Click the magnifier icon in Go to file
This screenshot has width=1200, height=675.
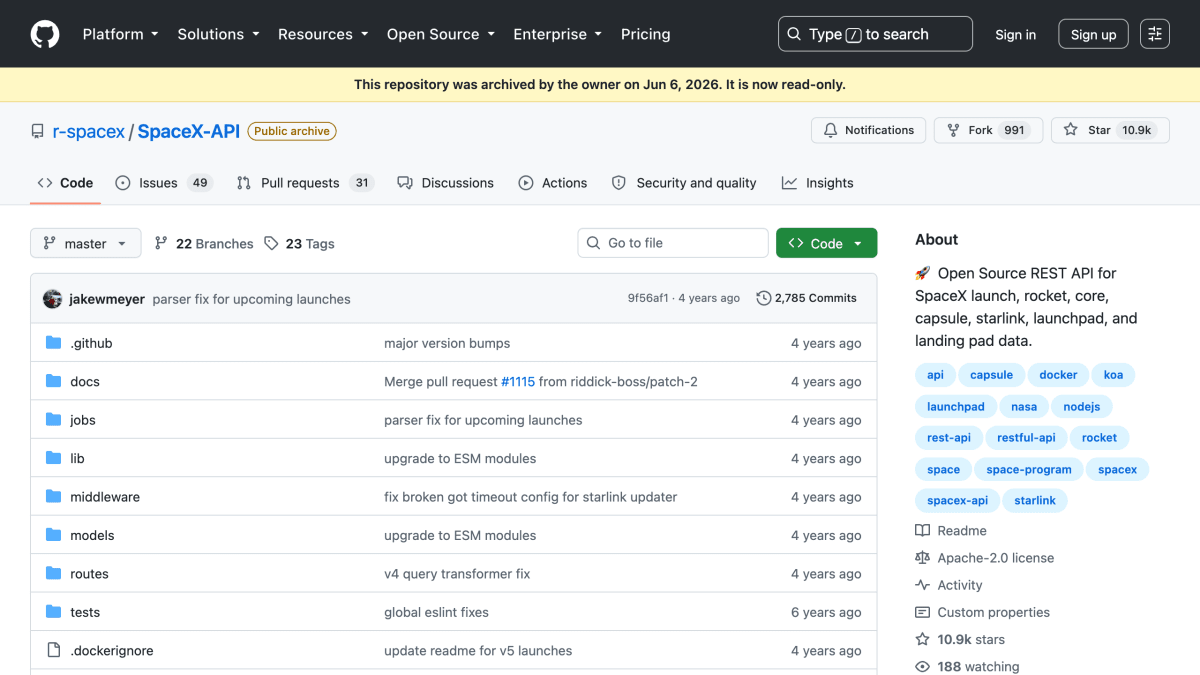(595, 243)
